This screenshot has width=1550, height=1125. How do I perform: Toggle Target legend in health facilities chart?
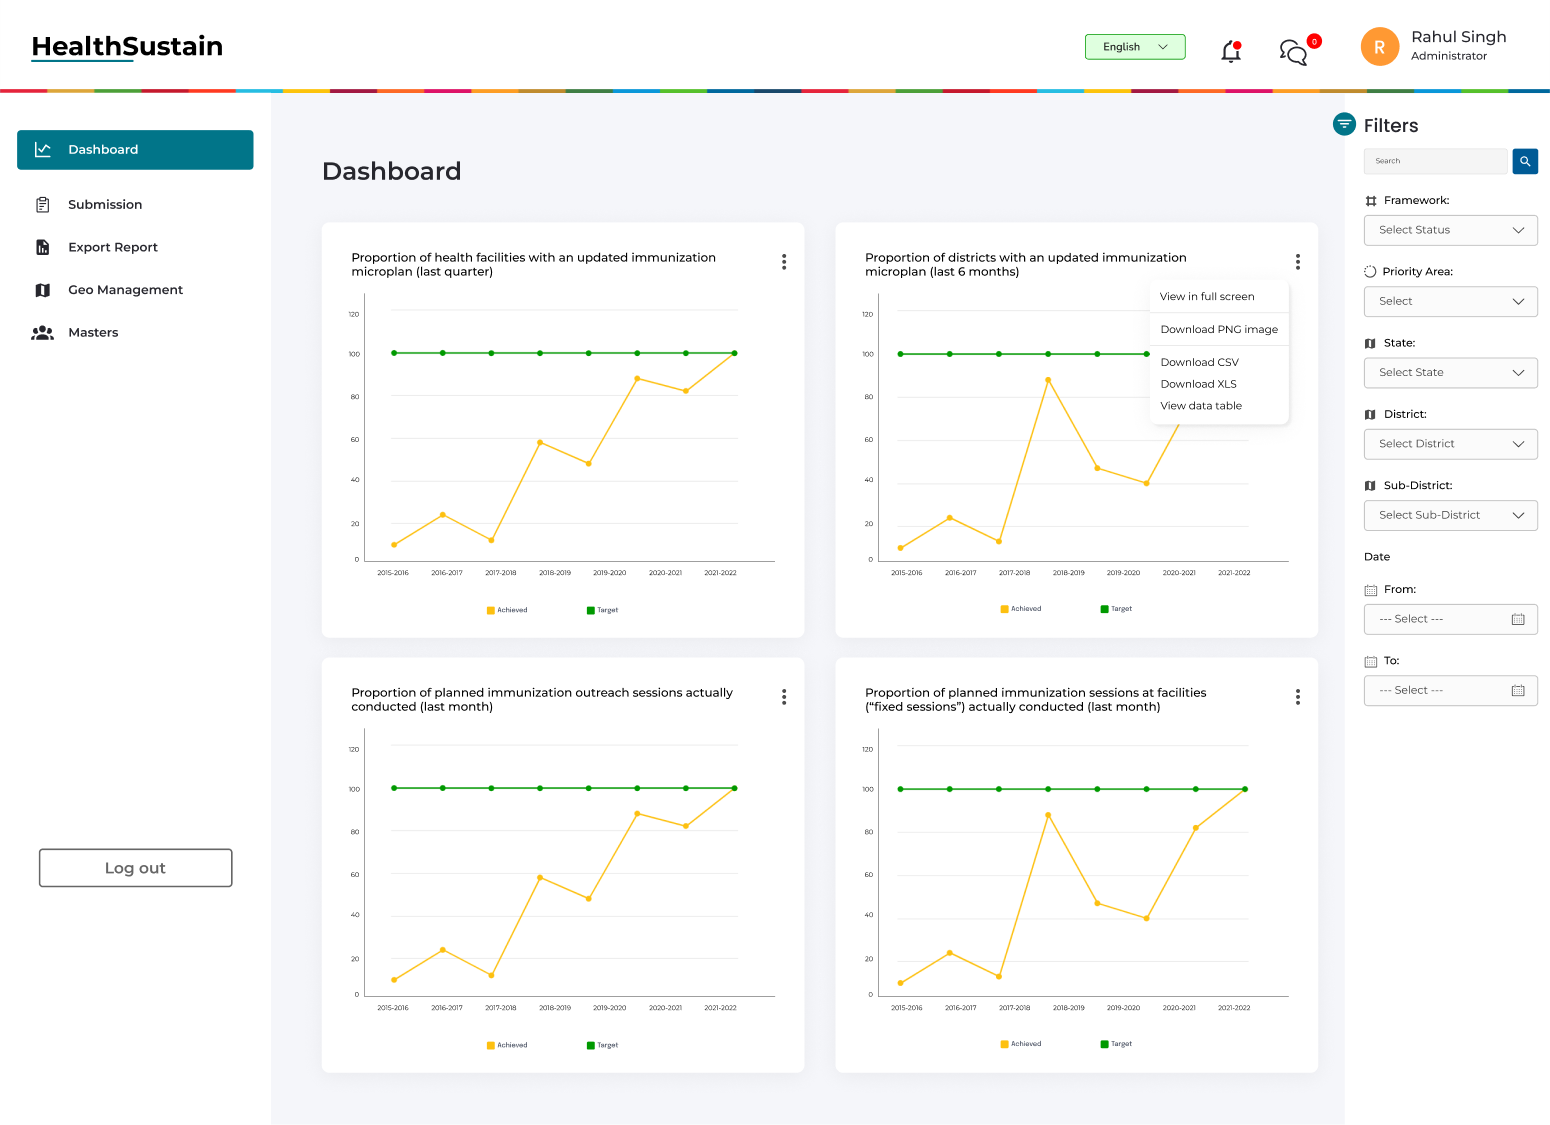pyautogui.click(x=603, y=610)
